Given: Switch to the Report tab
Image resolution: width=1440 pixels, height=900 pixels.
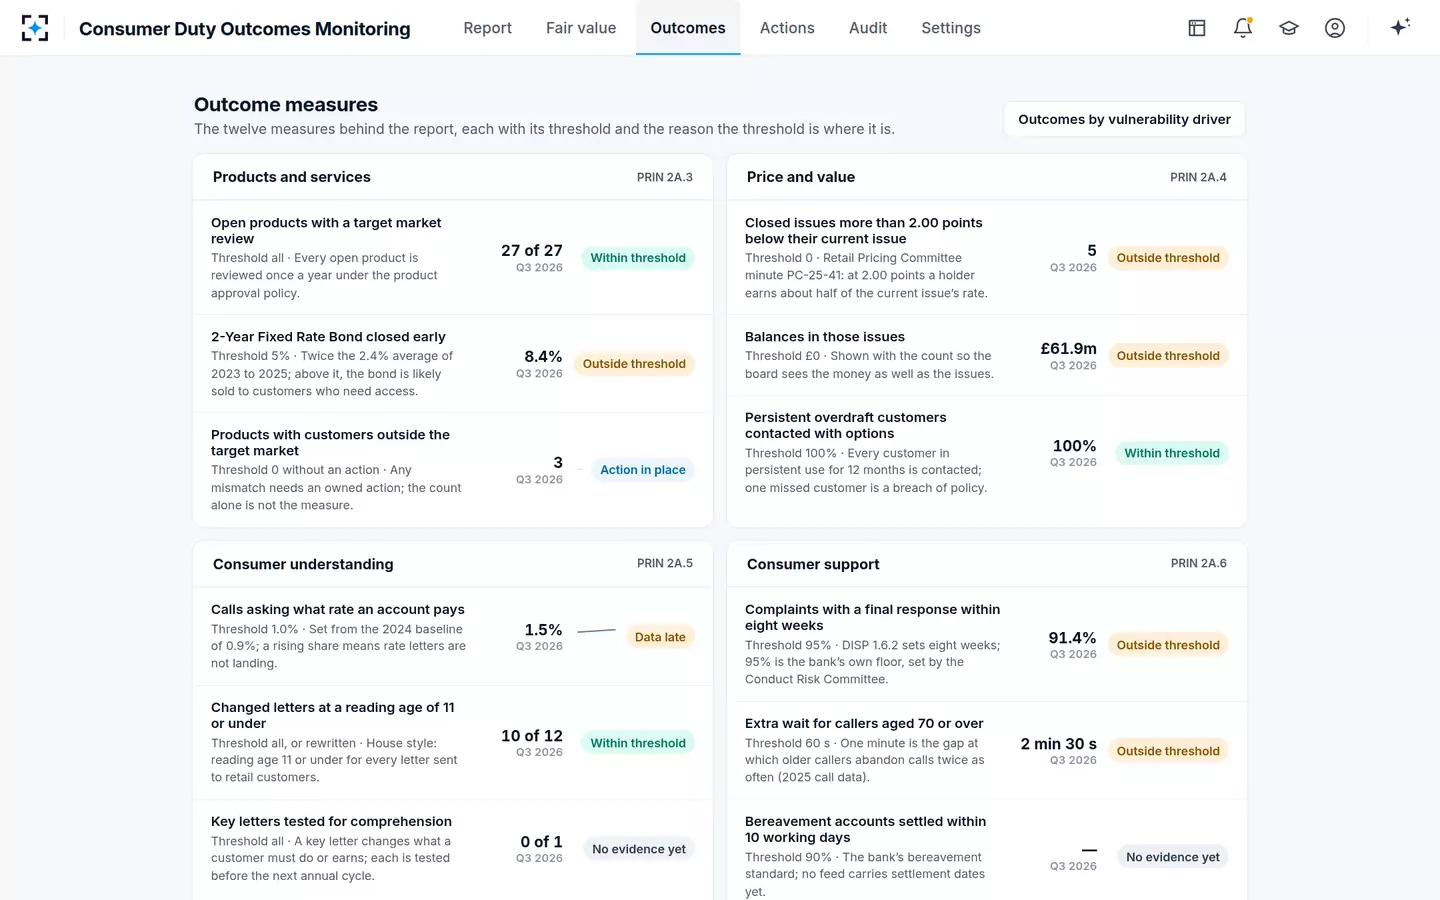Looking at the screenshot, I should [487, 28].
